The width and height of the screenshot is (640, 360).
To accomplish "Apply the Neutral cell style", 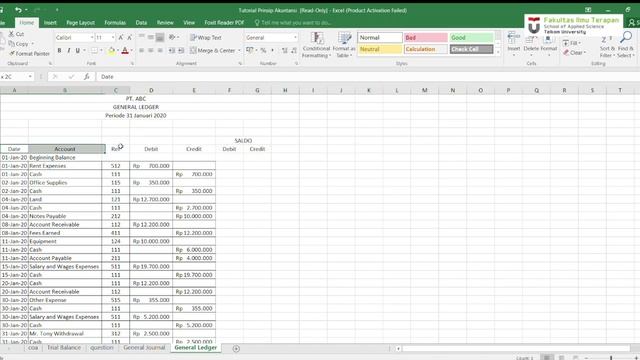I will (380, 49).
